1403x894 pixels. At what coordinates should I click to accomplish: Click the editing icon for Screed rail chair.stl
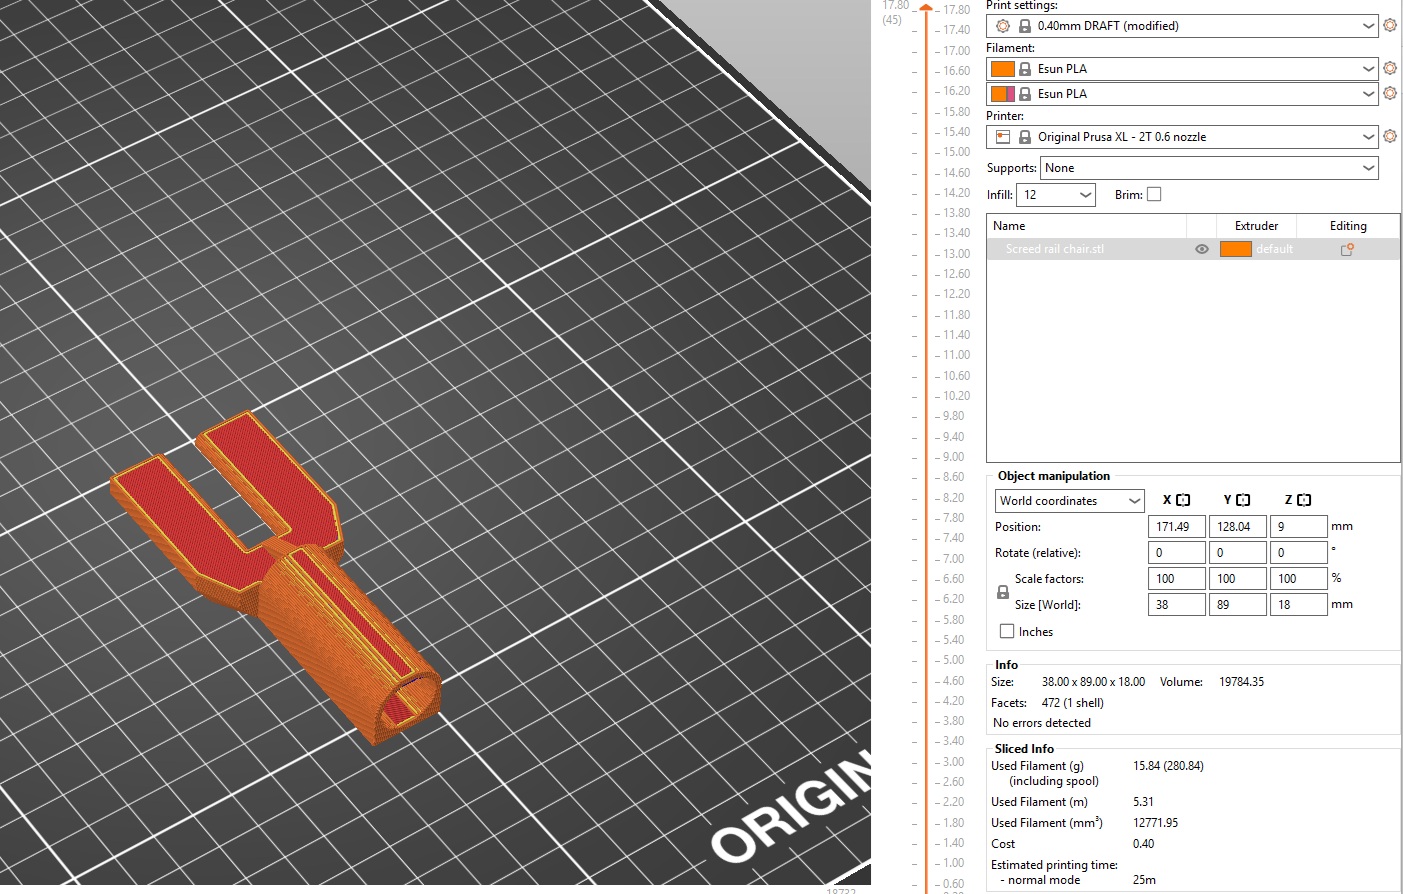point(1347,249)
